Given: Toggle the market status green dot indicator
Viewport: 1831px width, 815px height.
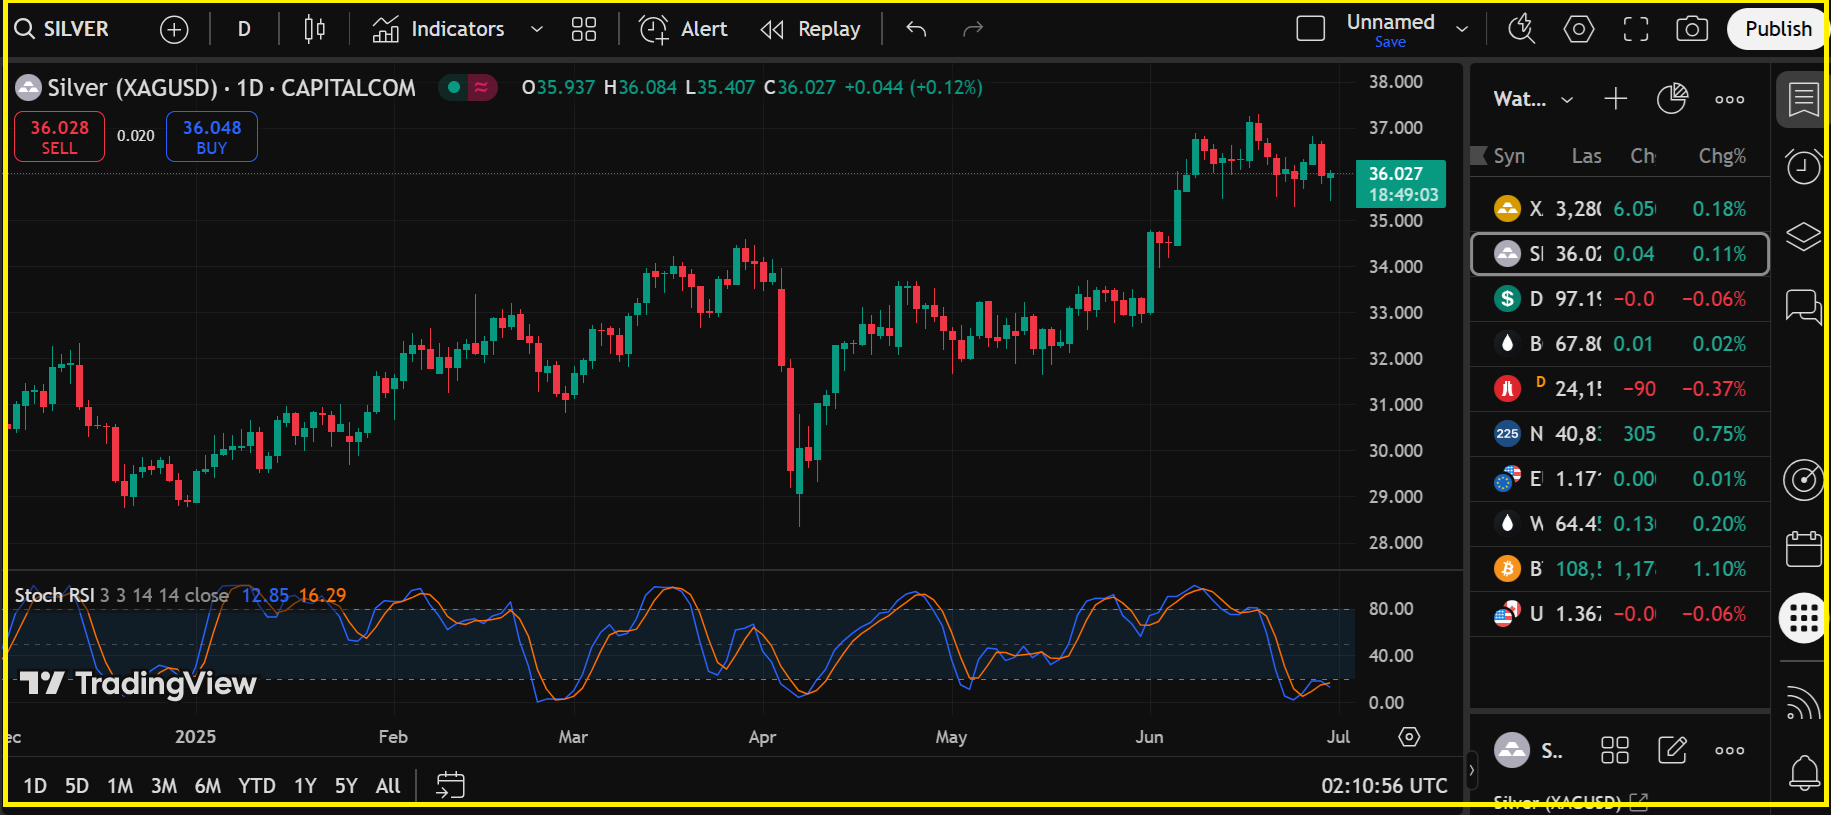Looking at the screenshot, I should tap(454, 88).
